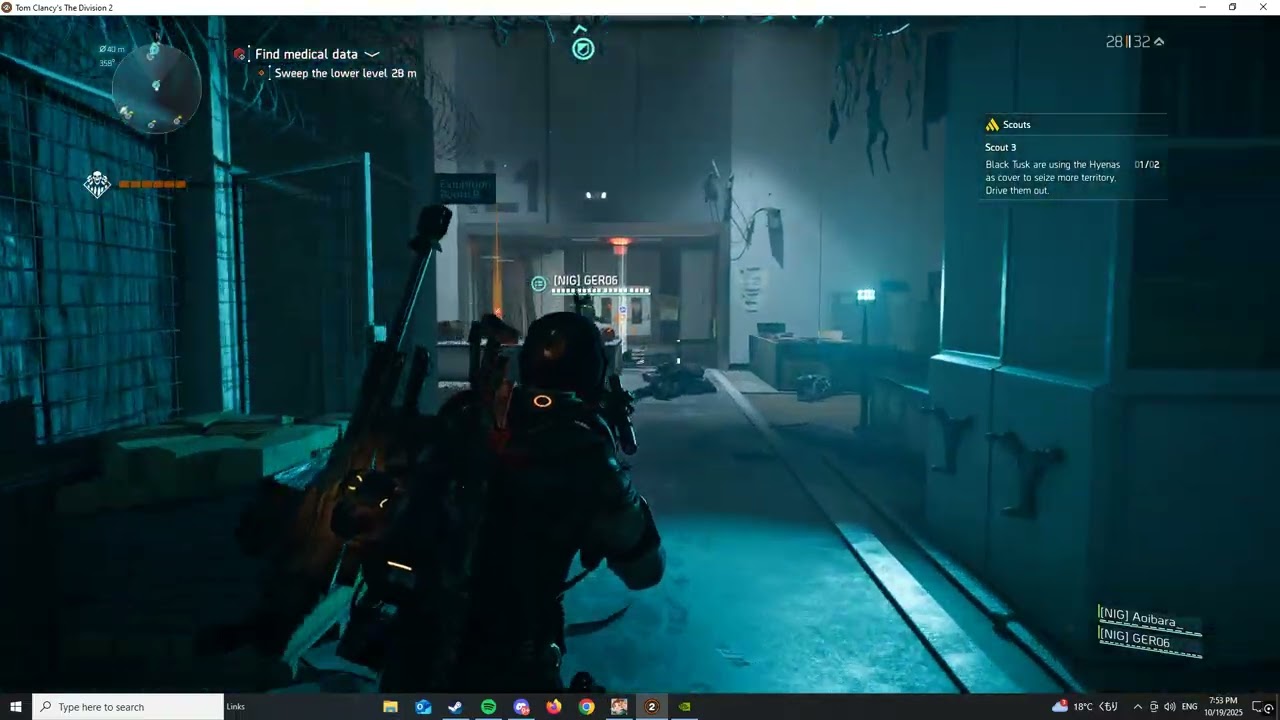Open Spotify from the taskbar
This screenshot has height=720, width=1280.
point(488,707)
